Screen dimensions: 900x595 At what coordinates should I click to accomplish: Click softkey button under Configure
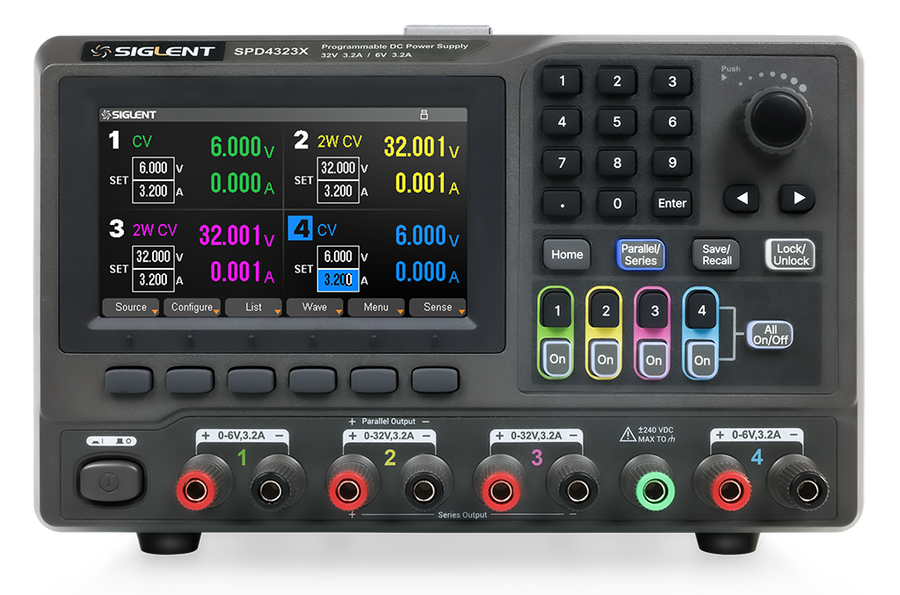coord(190,380)
